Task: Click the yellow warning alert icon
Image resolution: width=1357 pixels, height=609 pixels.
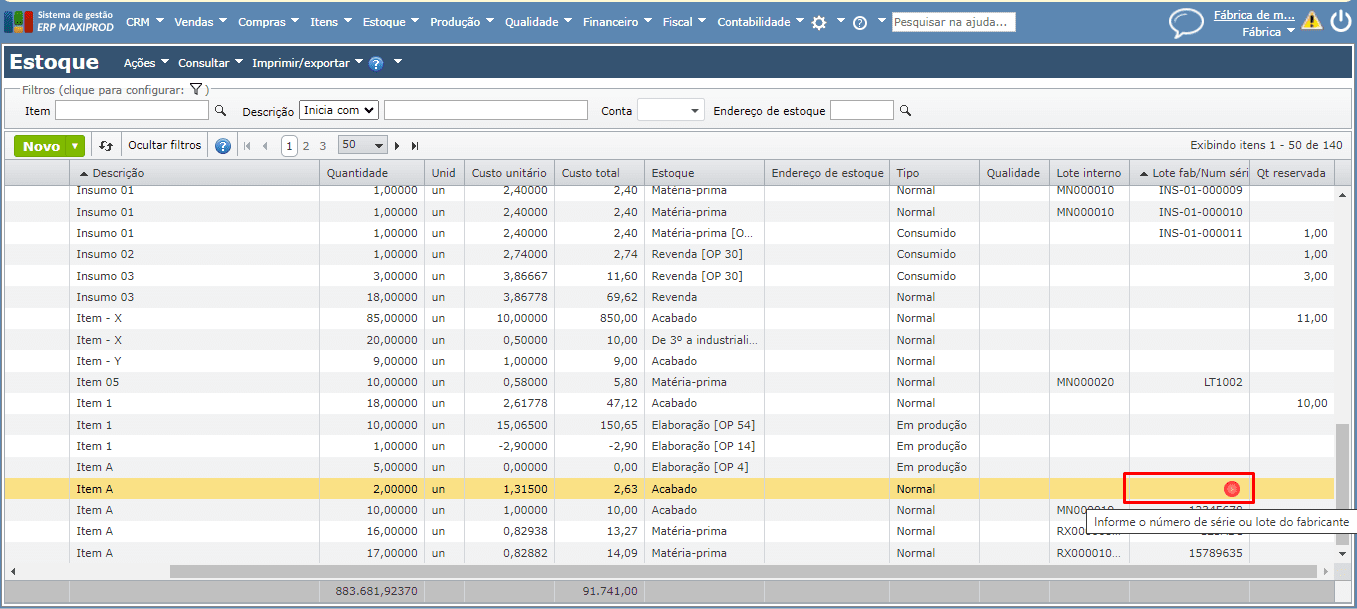Action: tap(1311, 21)
